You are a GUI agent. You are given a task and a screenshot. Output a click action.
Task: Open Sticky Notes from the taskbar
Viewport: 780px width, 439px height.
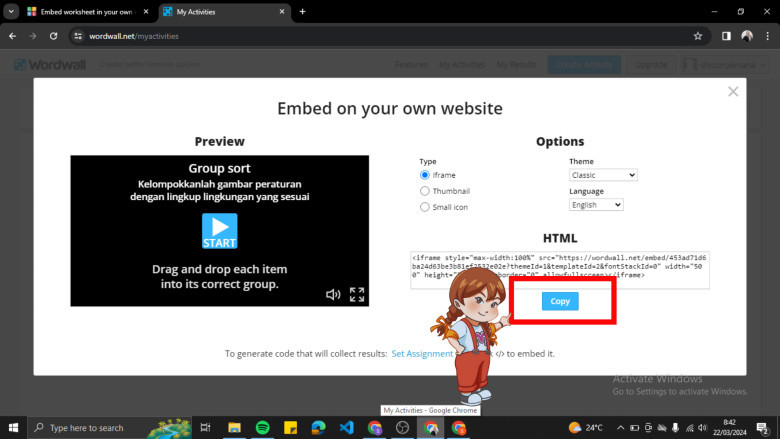[x=291, y=428]
